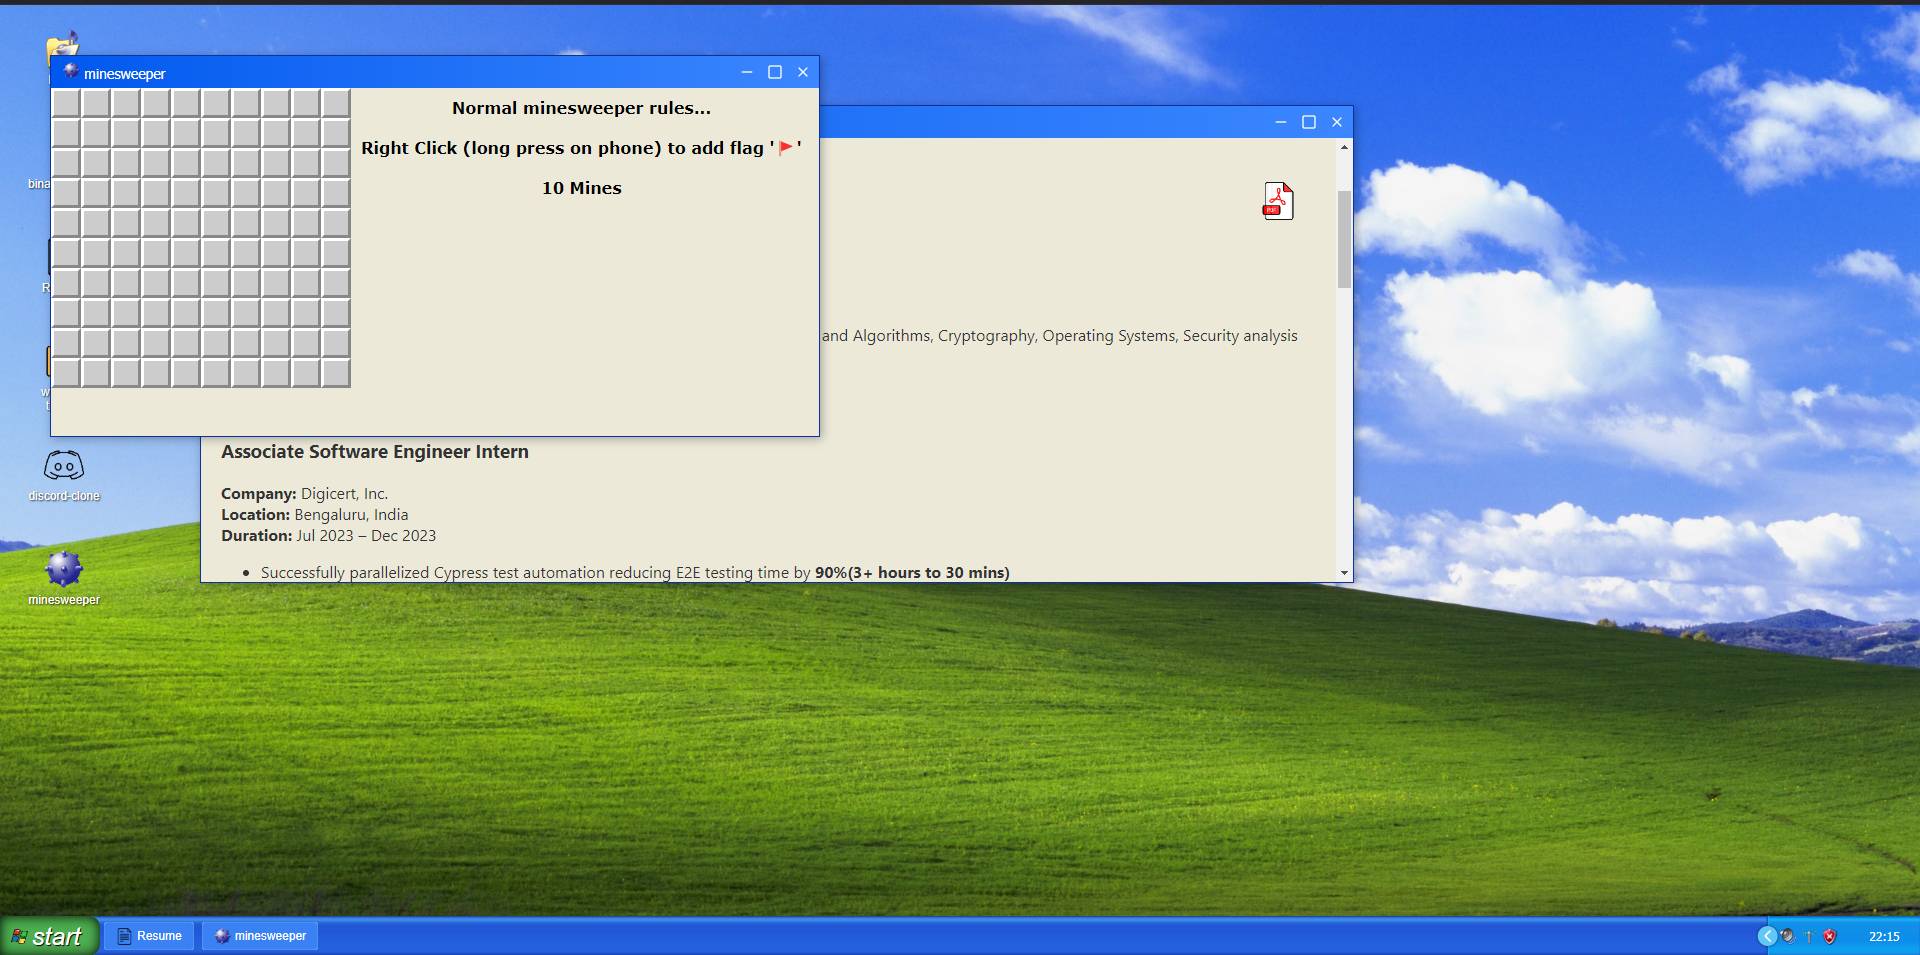Click the 'minesweeper' title text in the window title bar
Screen dimensions: 1920x955
(x=125, y=74)
